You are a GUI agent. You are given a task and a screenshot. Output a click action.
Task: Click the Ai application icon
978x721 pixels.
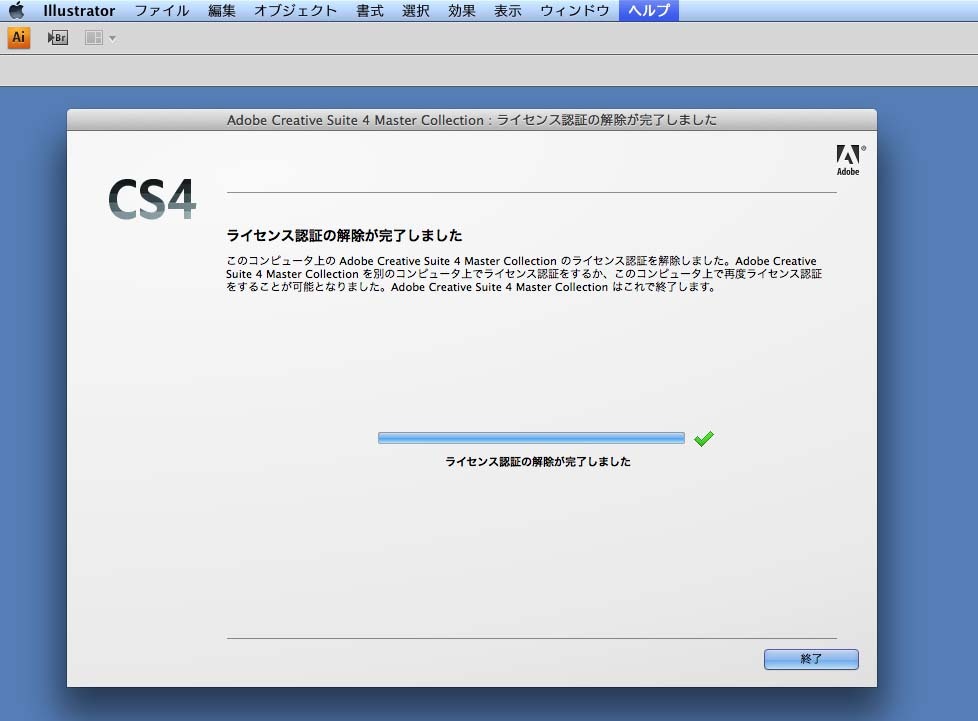19,37
